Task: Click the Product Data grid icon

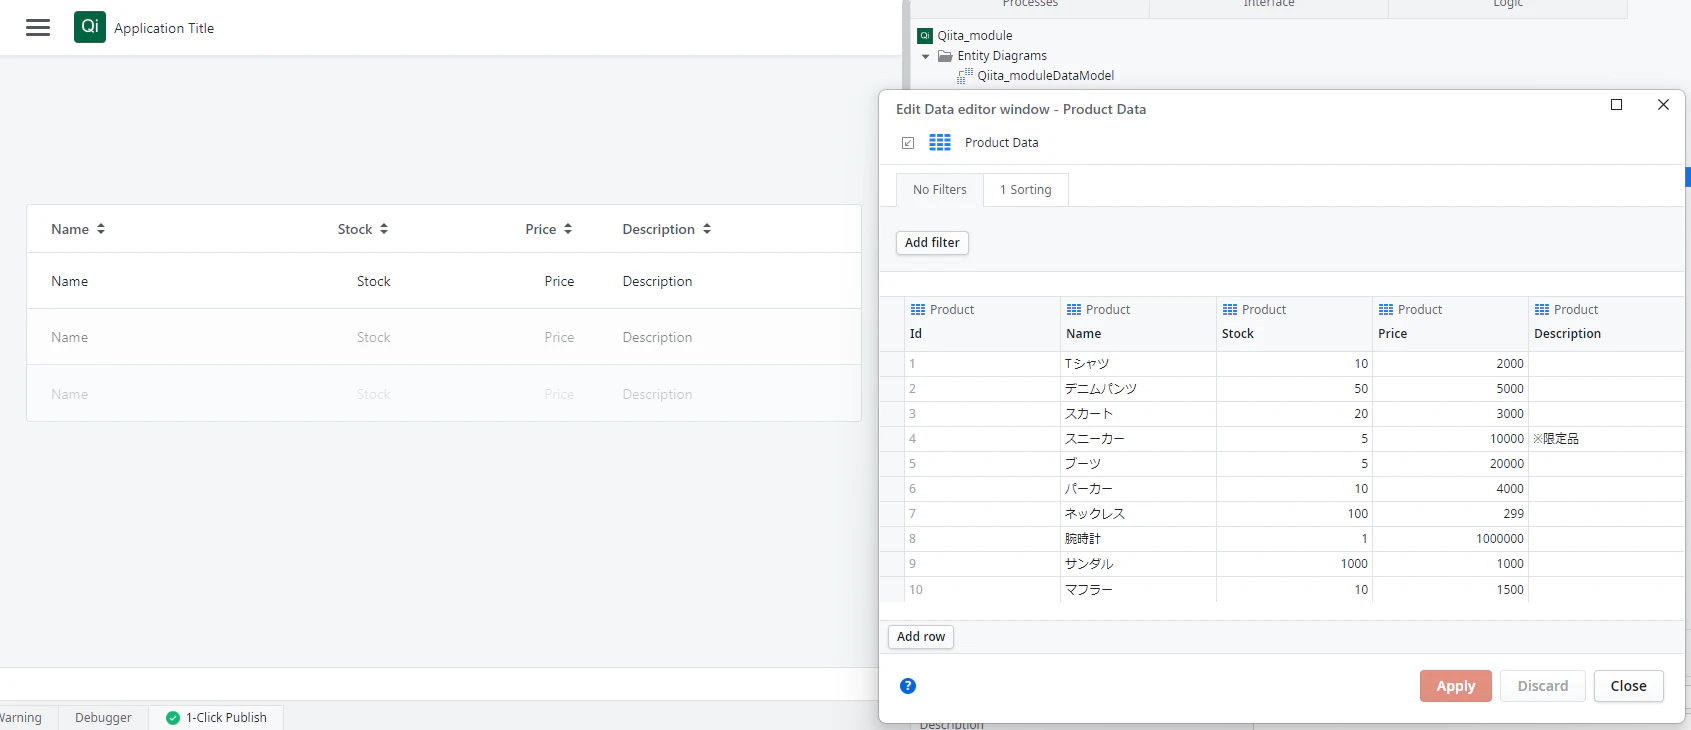Action: (940, 143)
